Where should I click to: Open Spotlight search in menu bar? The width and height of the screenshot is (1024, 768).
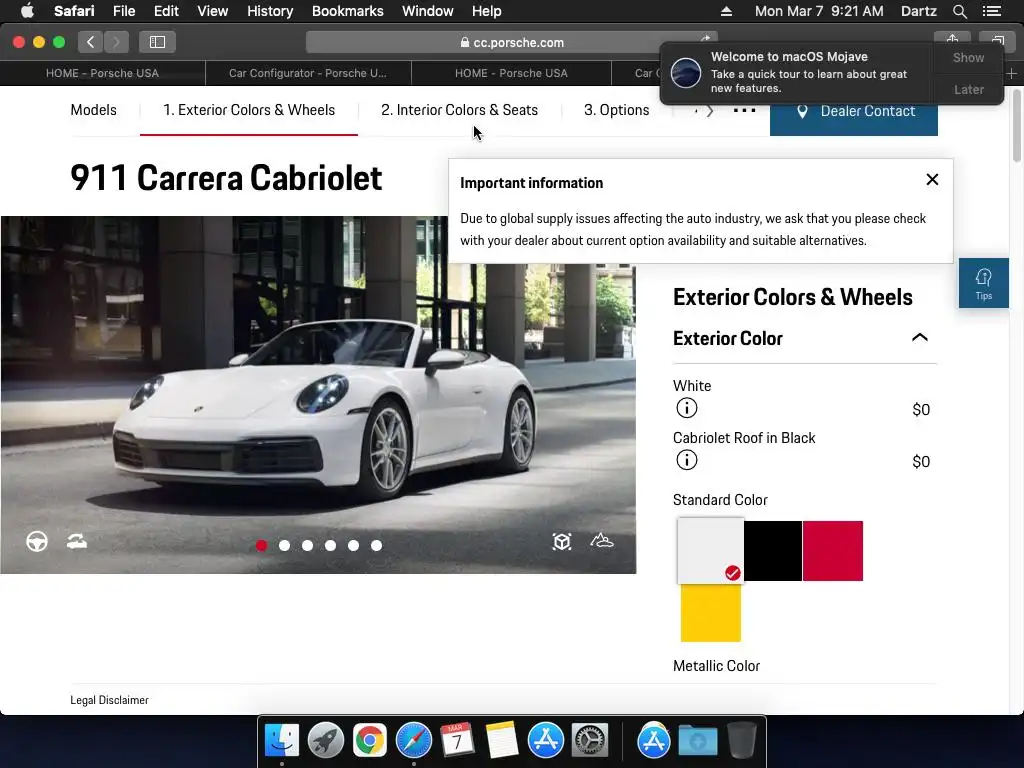pyautogui.click(x=959, y=11)
